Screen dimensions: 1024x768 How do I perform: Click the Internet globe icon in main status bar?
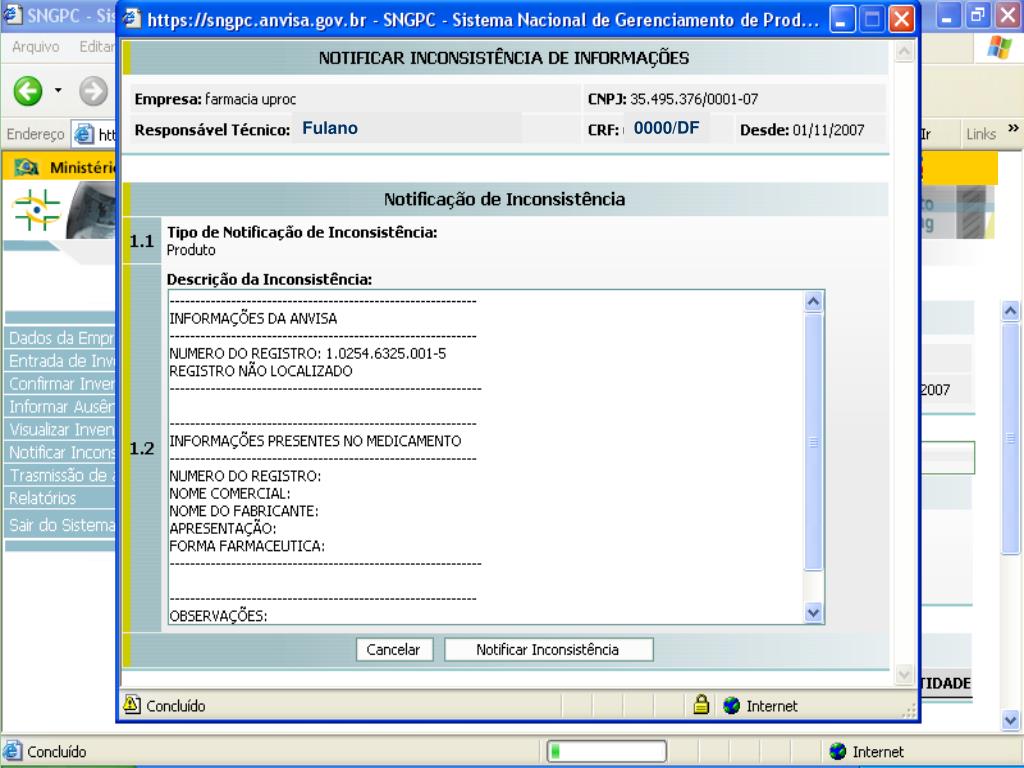(838, 752)
